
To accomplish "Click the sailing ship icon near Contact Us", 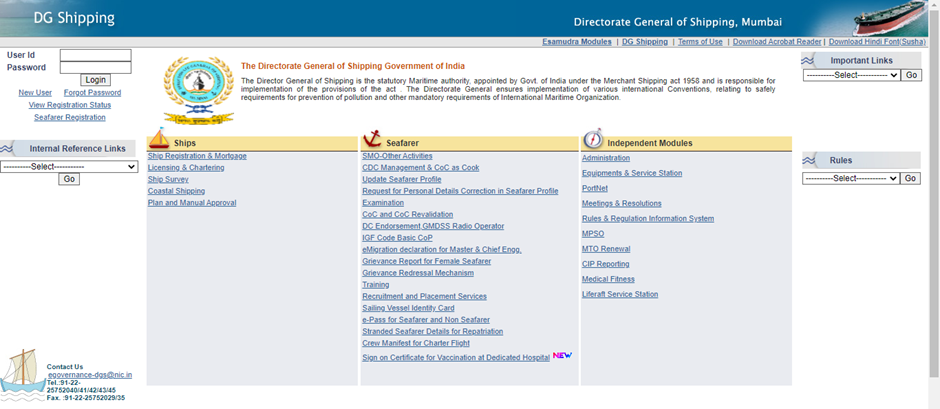I will click(x=23, y=375).
